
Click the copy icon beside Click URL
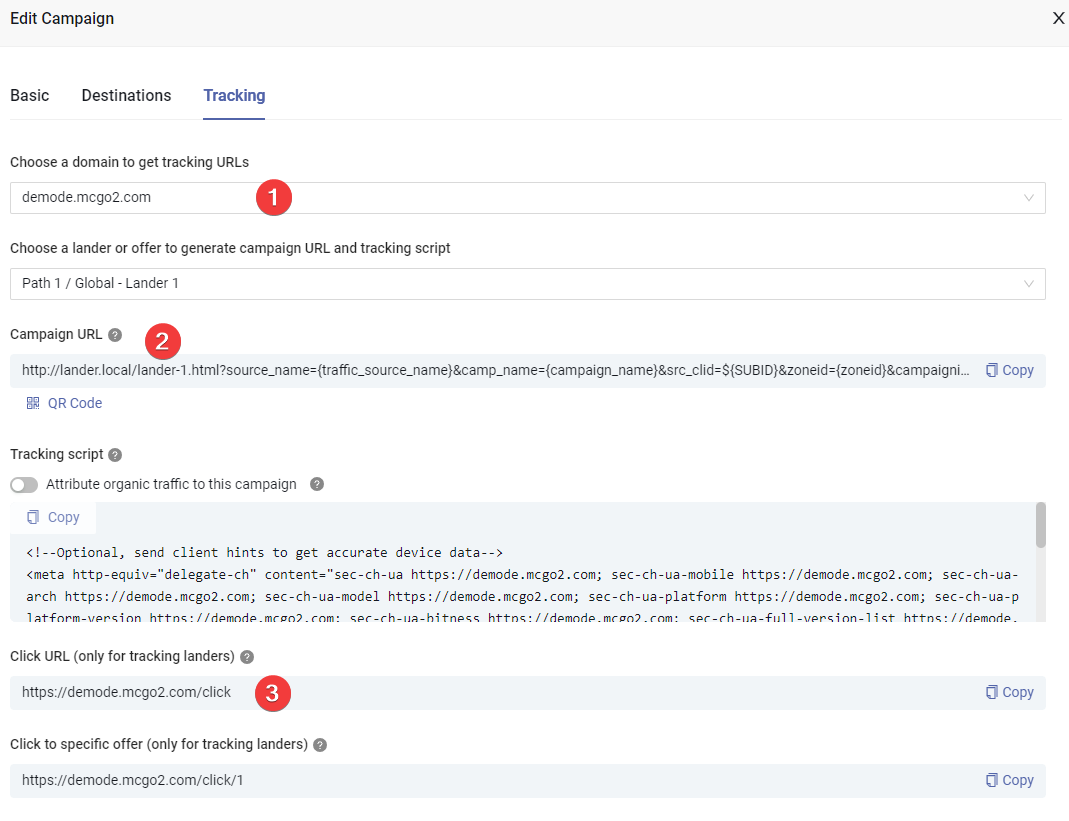pyautogui.click(x=992, y=692)
